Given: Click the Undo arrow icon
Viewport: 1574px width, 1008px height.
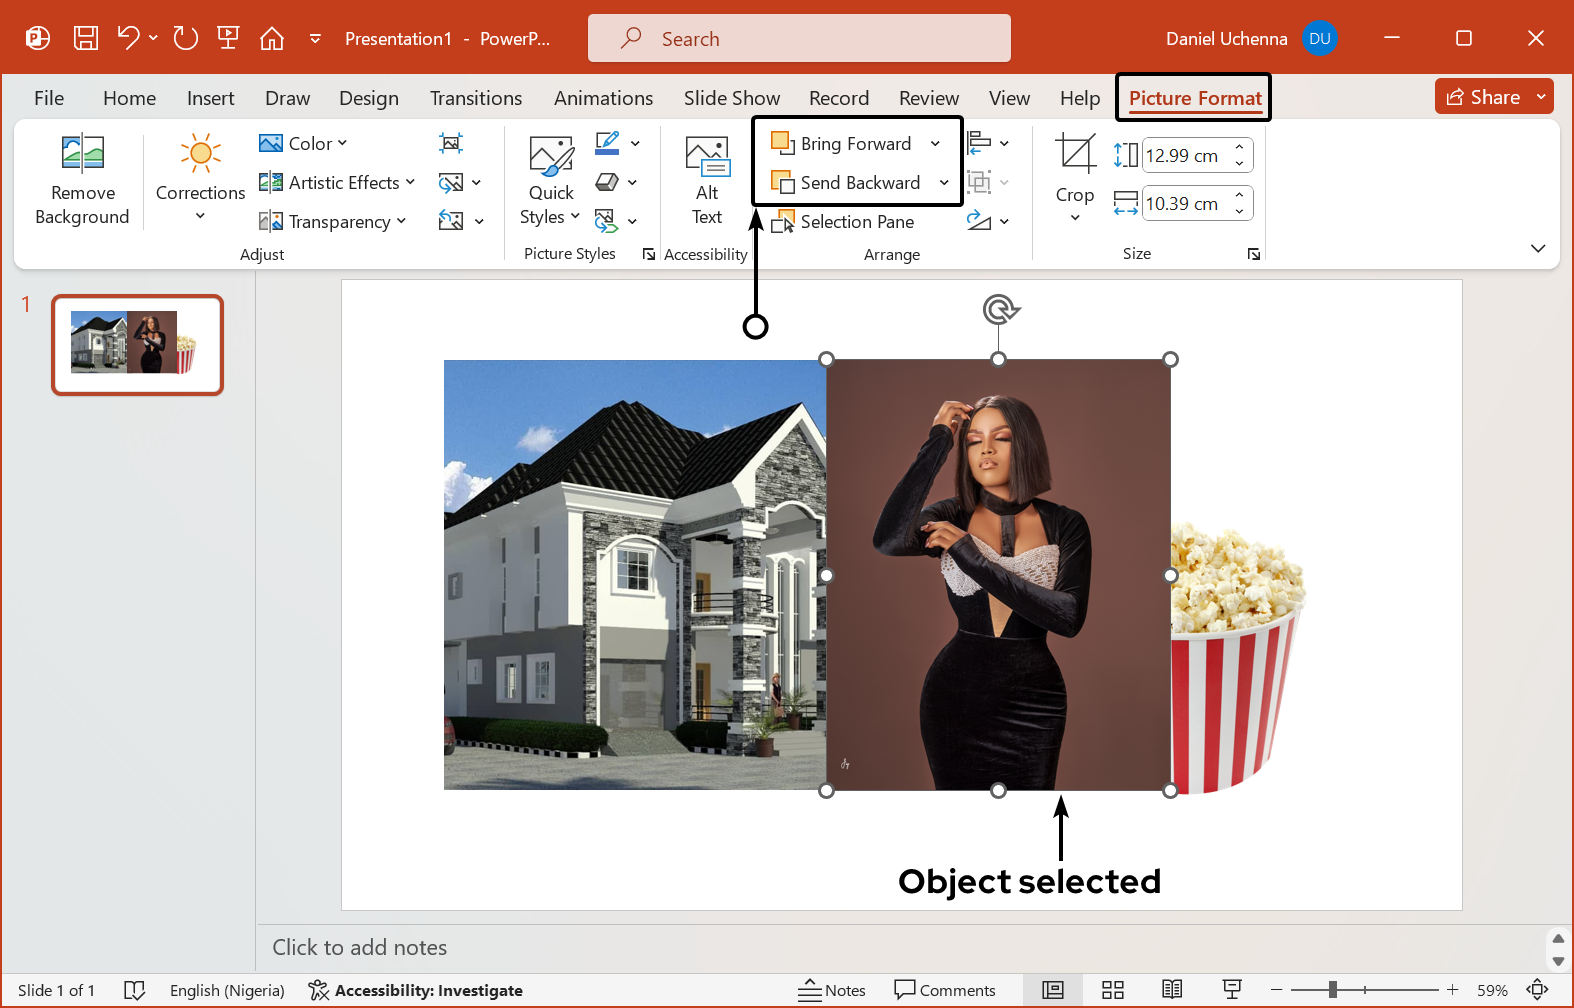Looking at the screenshot, I should tap(128, 38).
